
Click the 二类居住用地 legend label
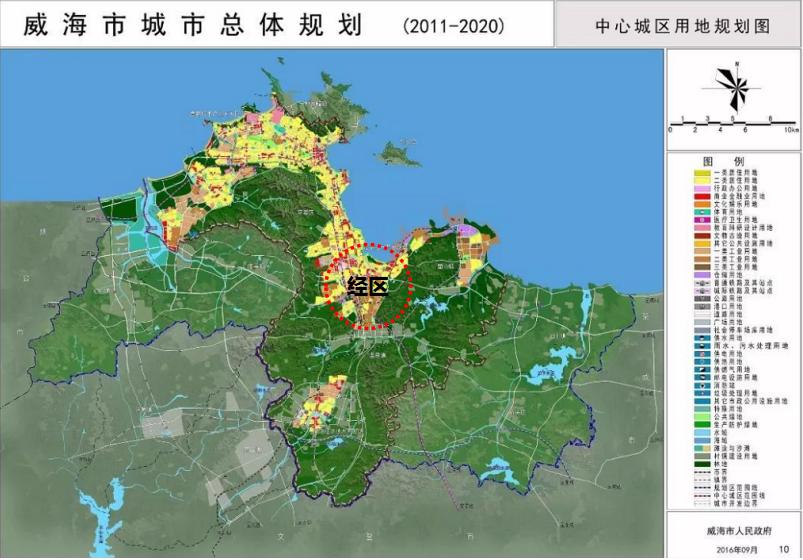tap(735, 181)
